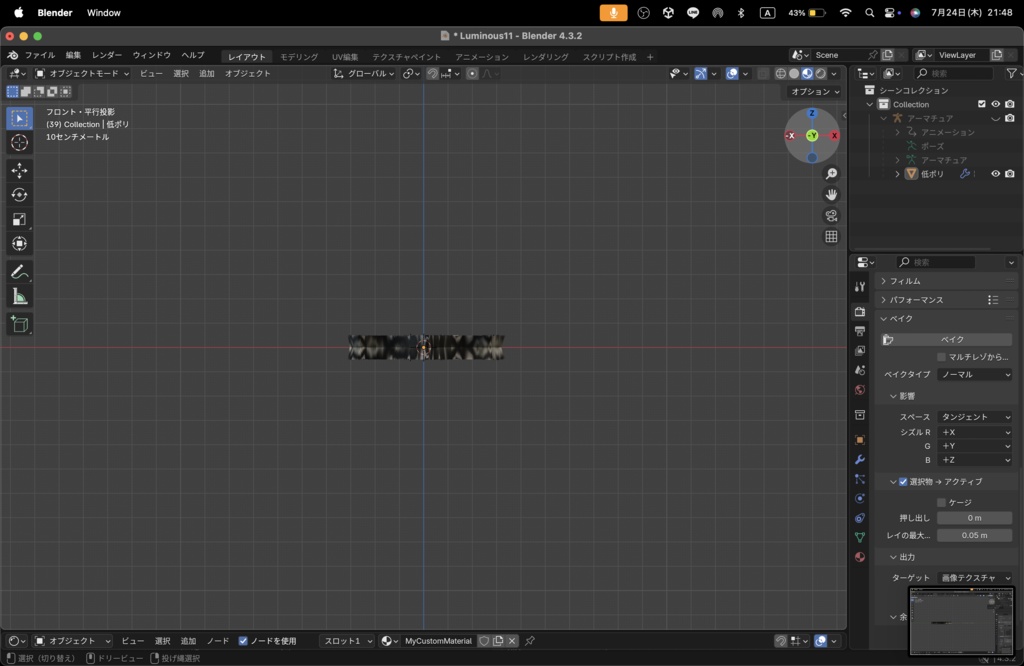Open the オプション button in viewport

click(814, 92)
